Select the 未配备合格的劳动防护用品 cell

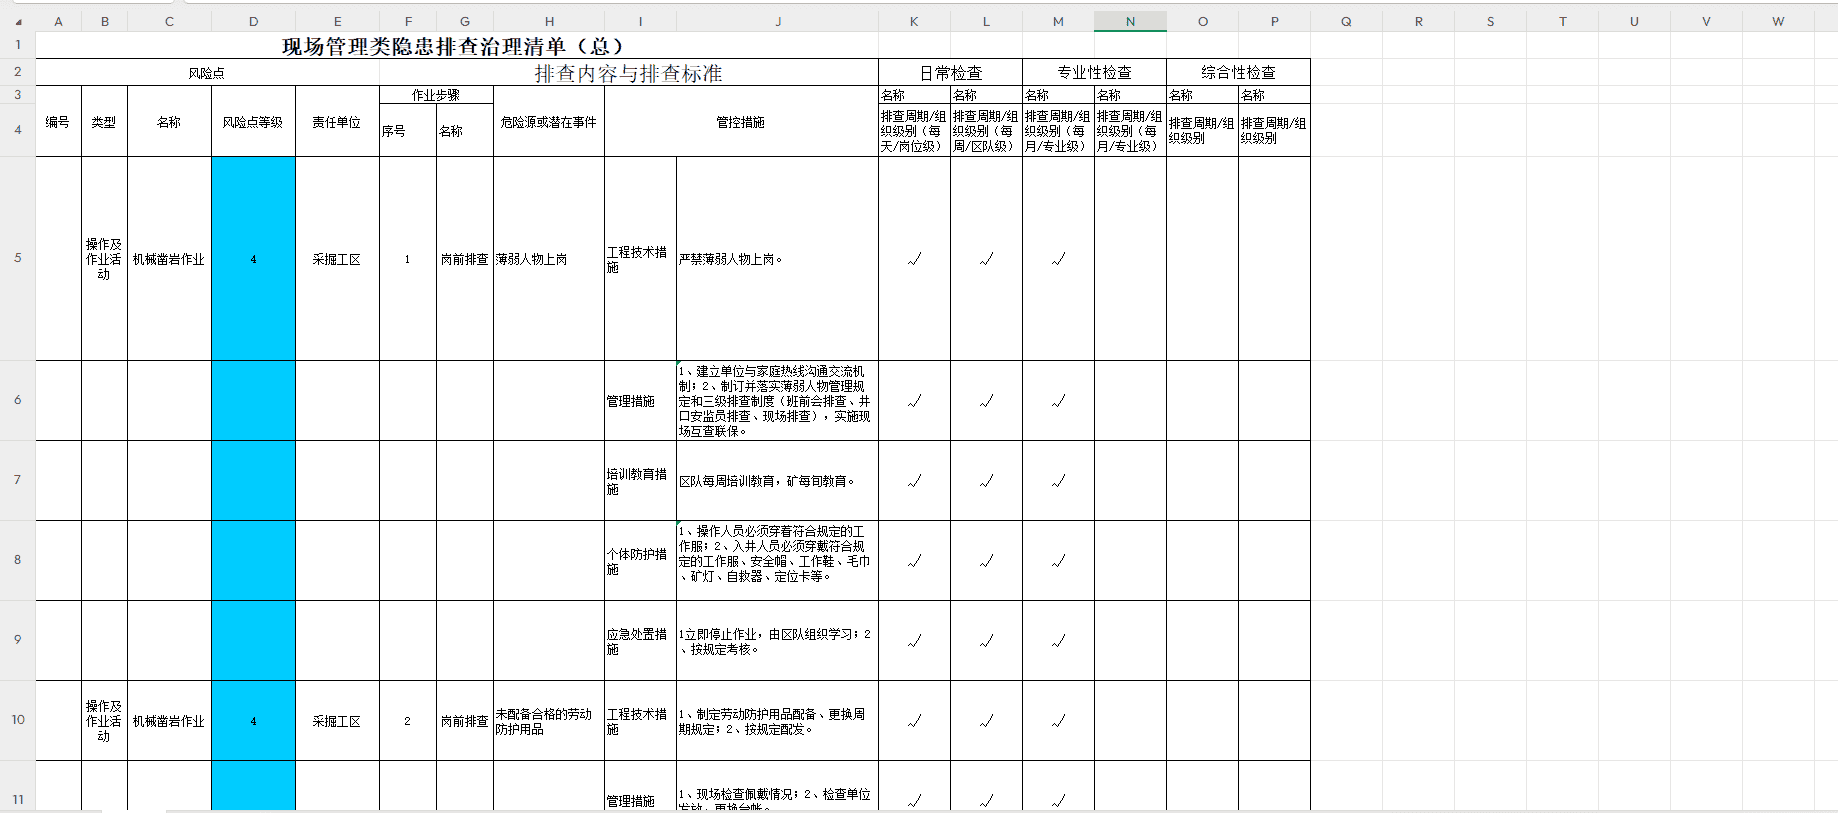pyautogui.click(x=548, y=721)
